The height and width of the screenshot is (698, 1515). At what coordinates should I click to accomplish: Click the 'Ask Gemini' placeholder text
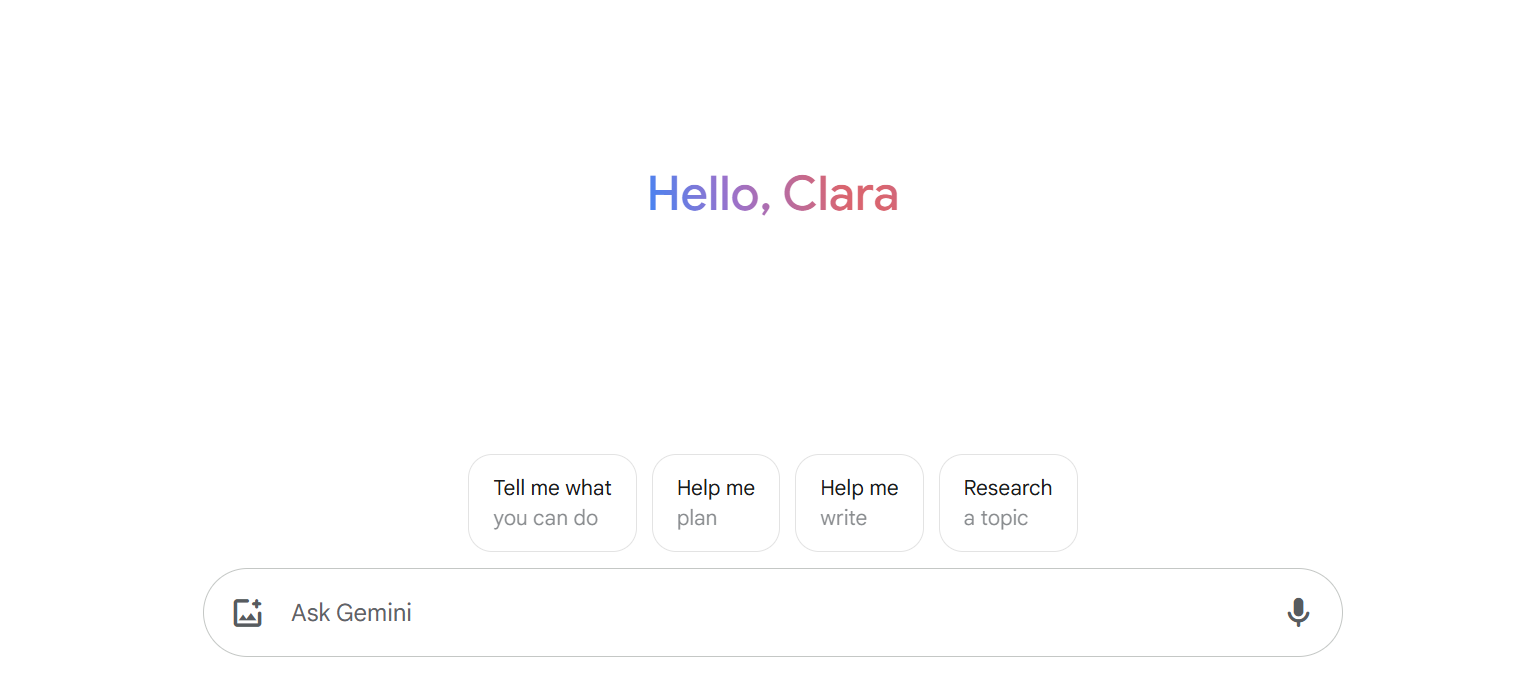pos(351,613)
